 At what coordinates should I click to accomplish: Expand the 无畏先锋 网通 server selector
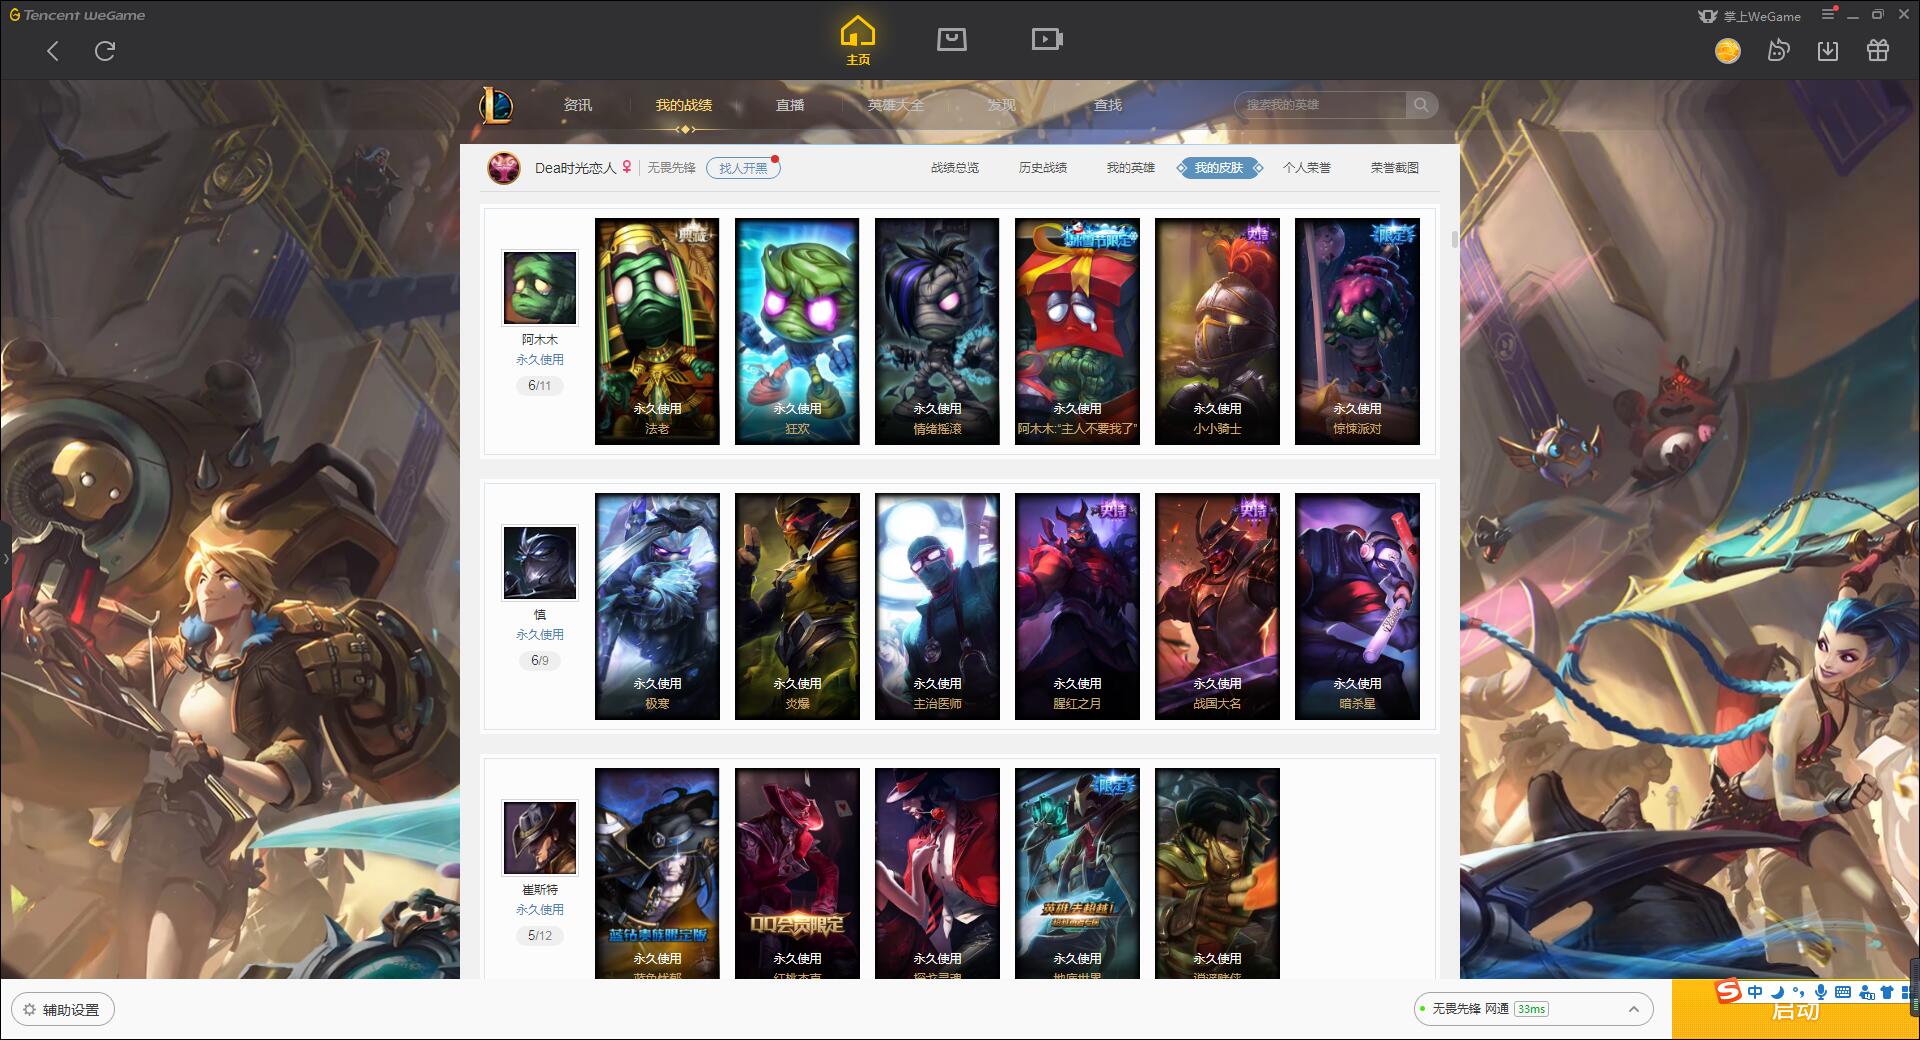(1533, 1009)
